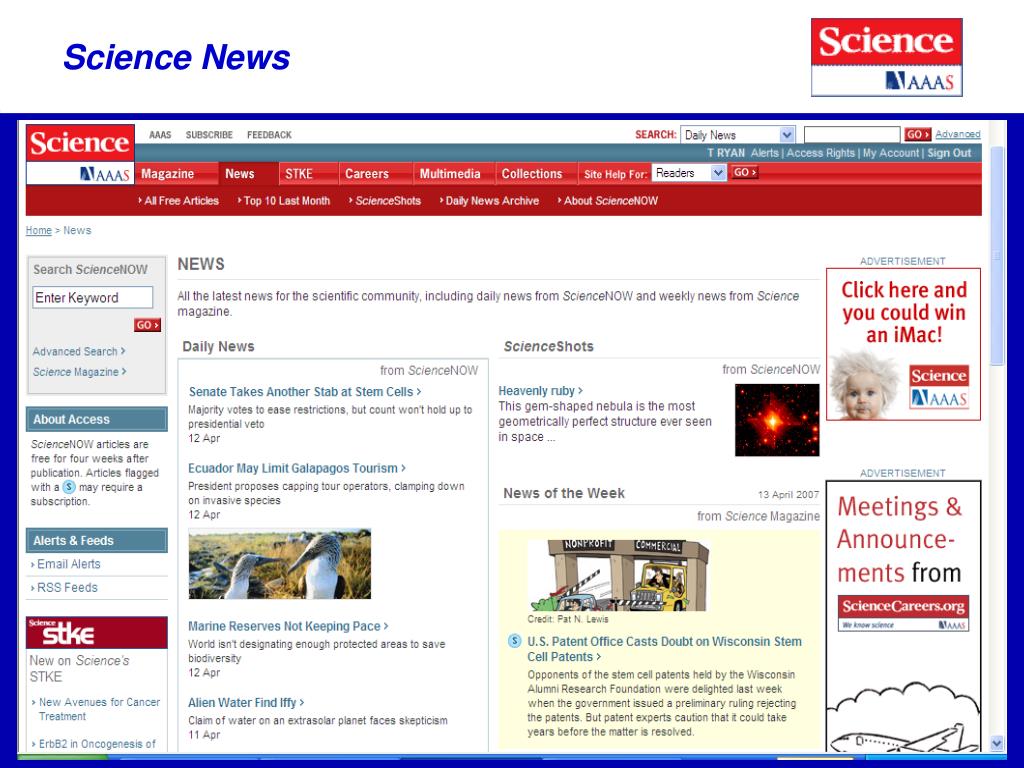Focus the top search text field
The height and width of the screenshot is (768, 1024).
pos(852,135)
